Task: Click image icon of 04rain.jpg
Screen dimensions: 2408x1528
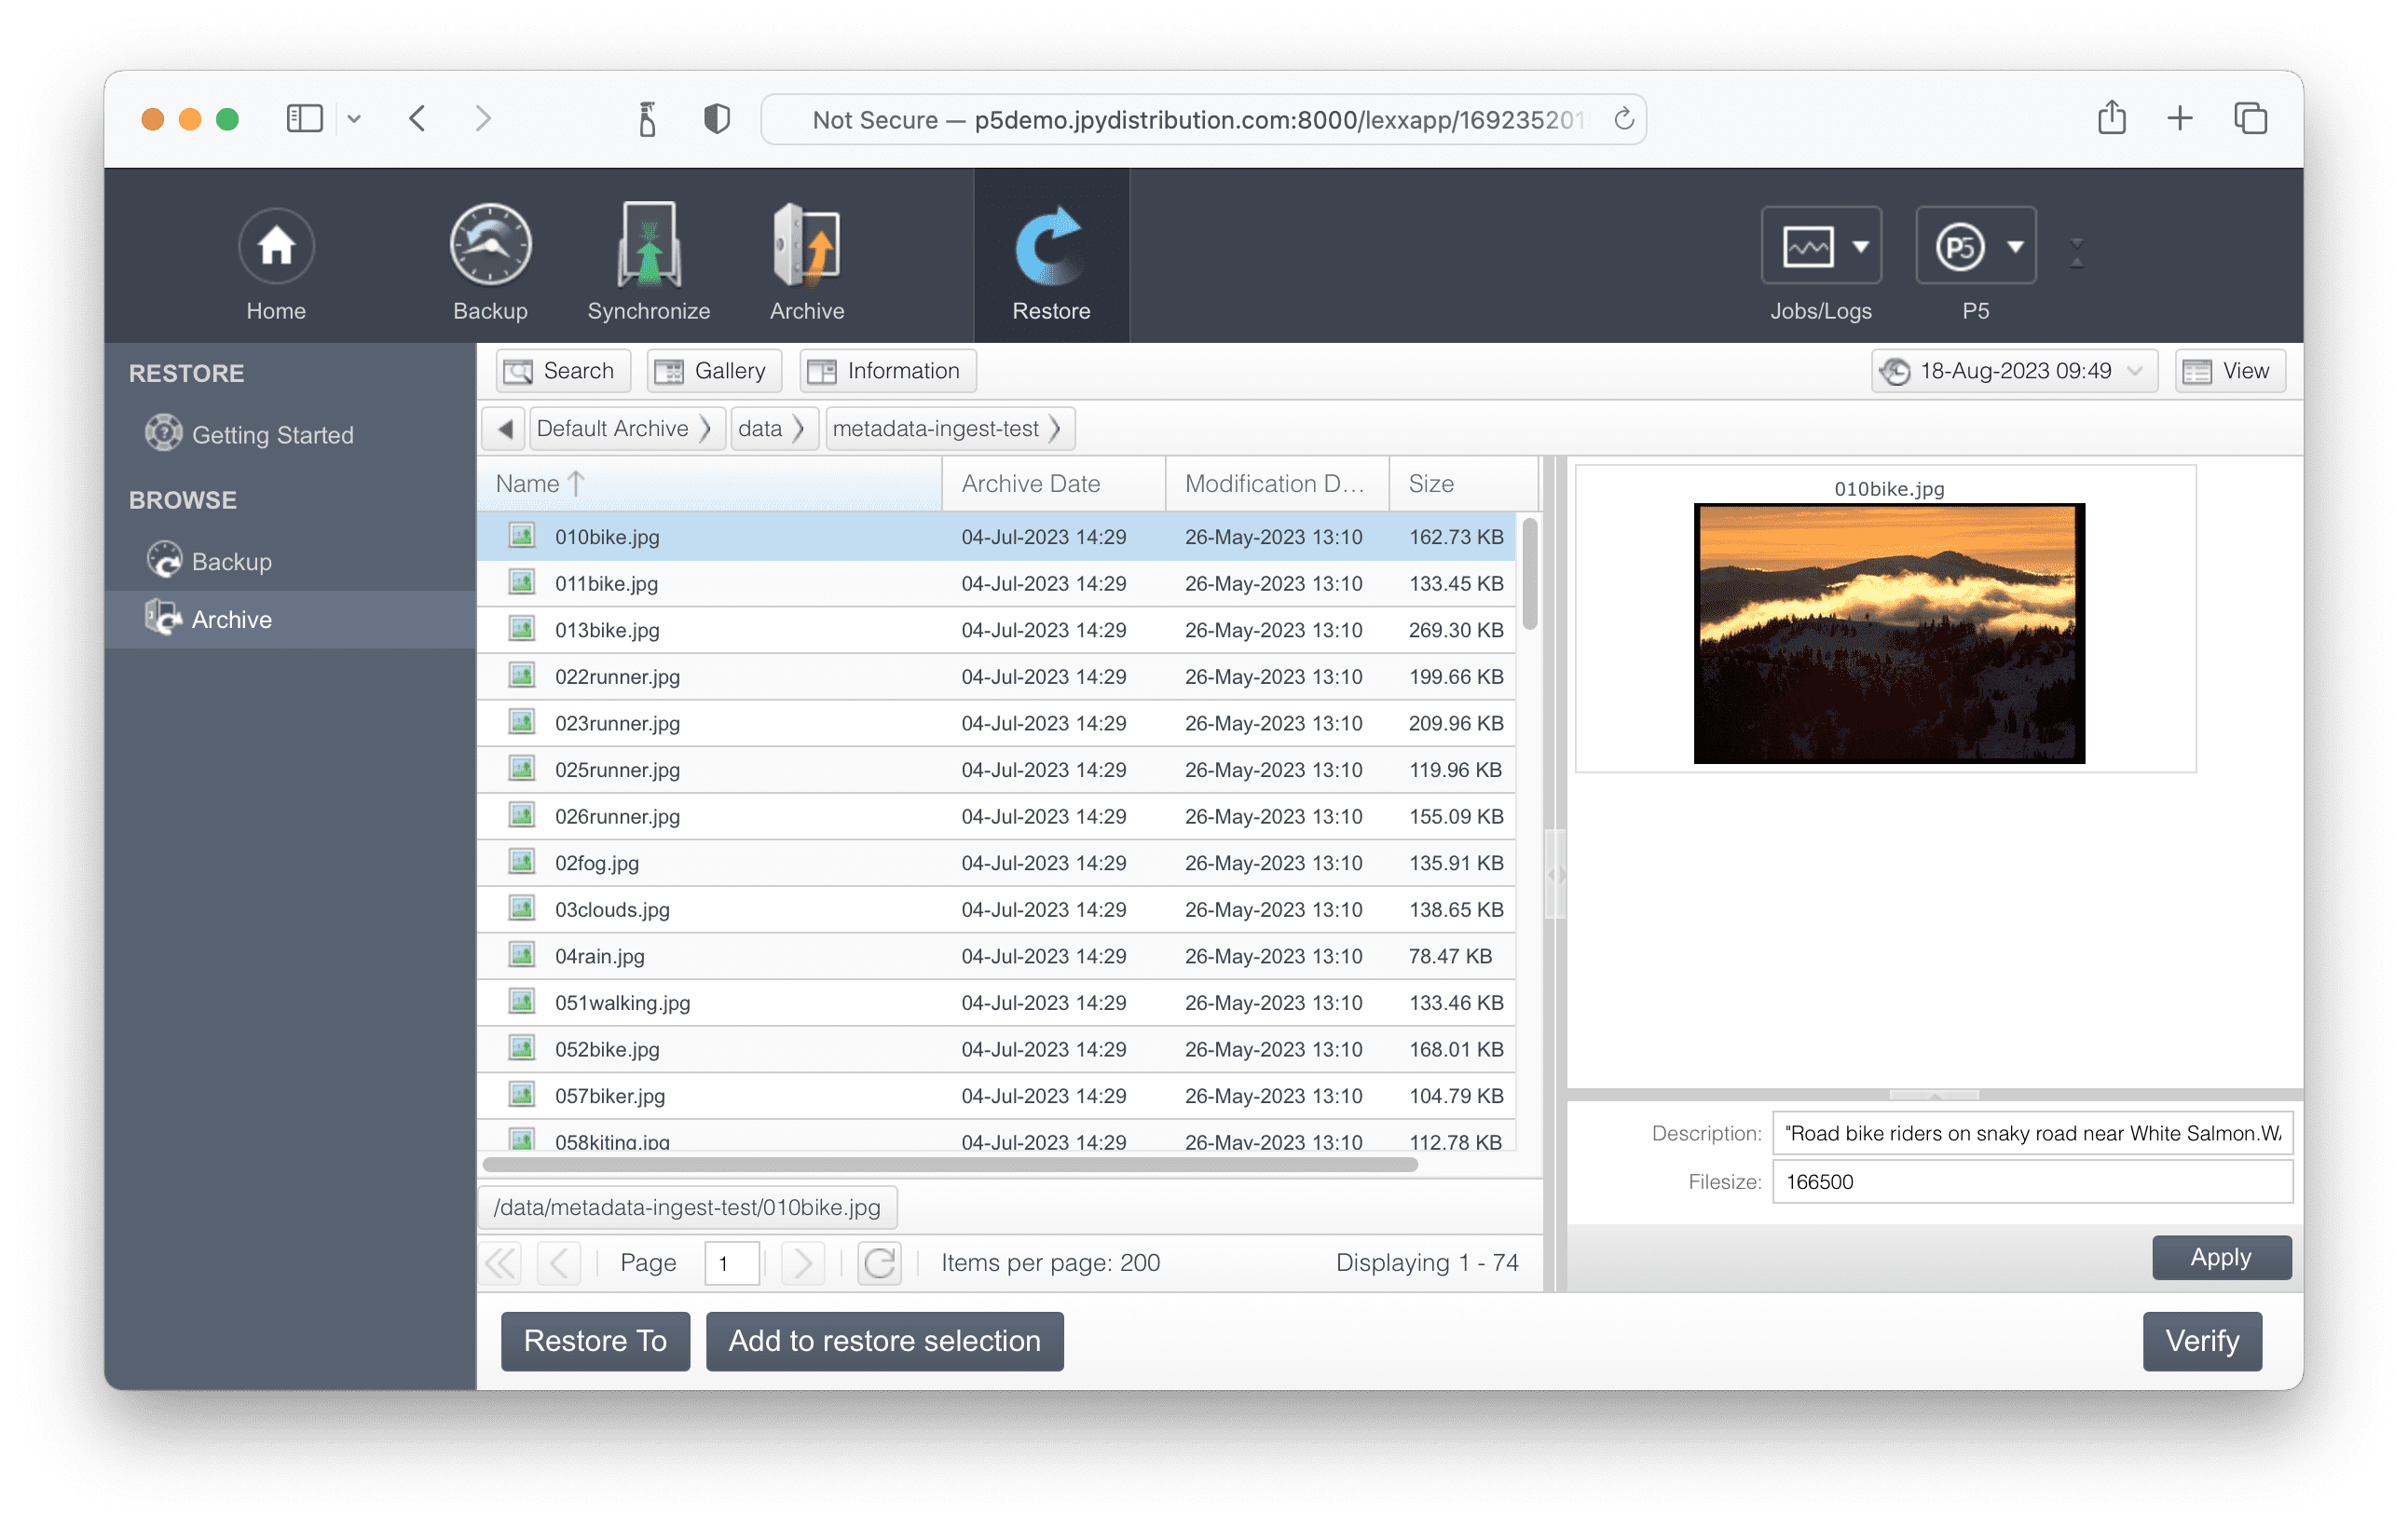Action: tap(521, 954)
